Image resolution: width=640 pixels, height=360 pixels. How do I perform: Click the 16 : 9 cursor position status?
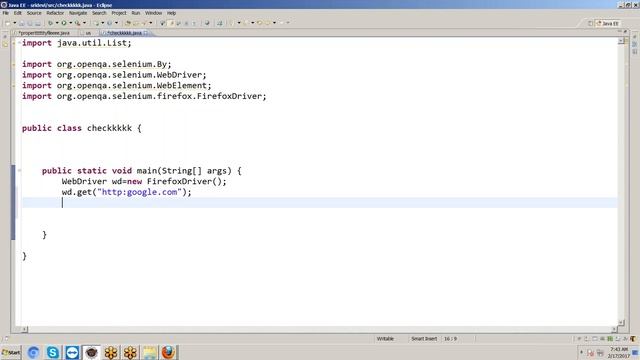[x=450, y=339]
